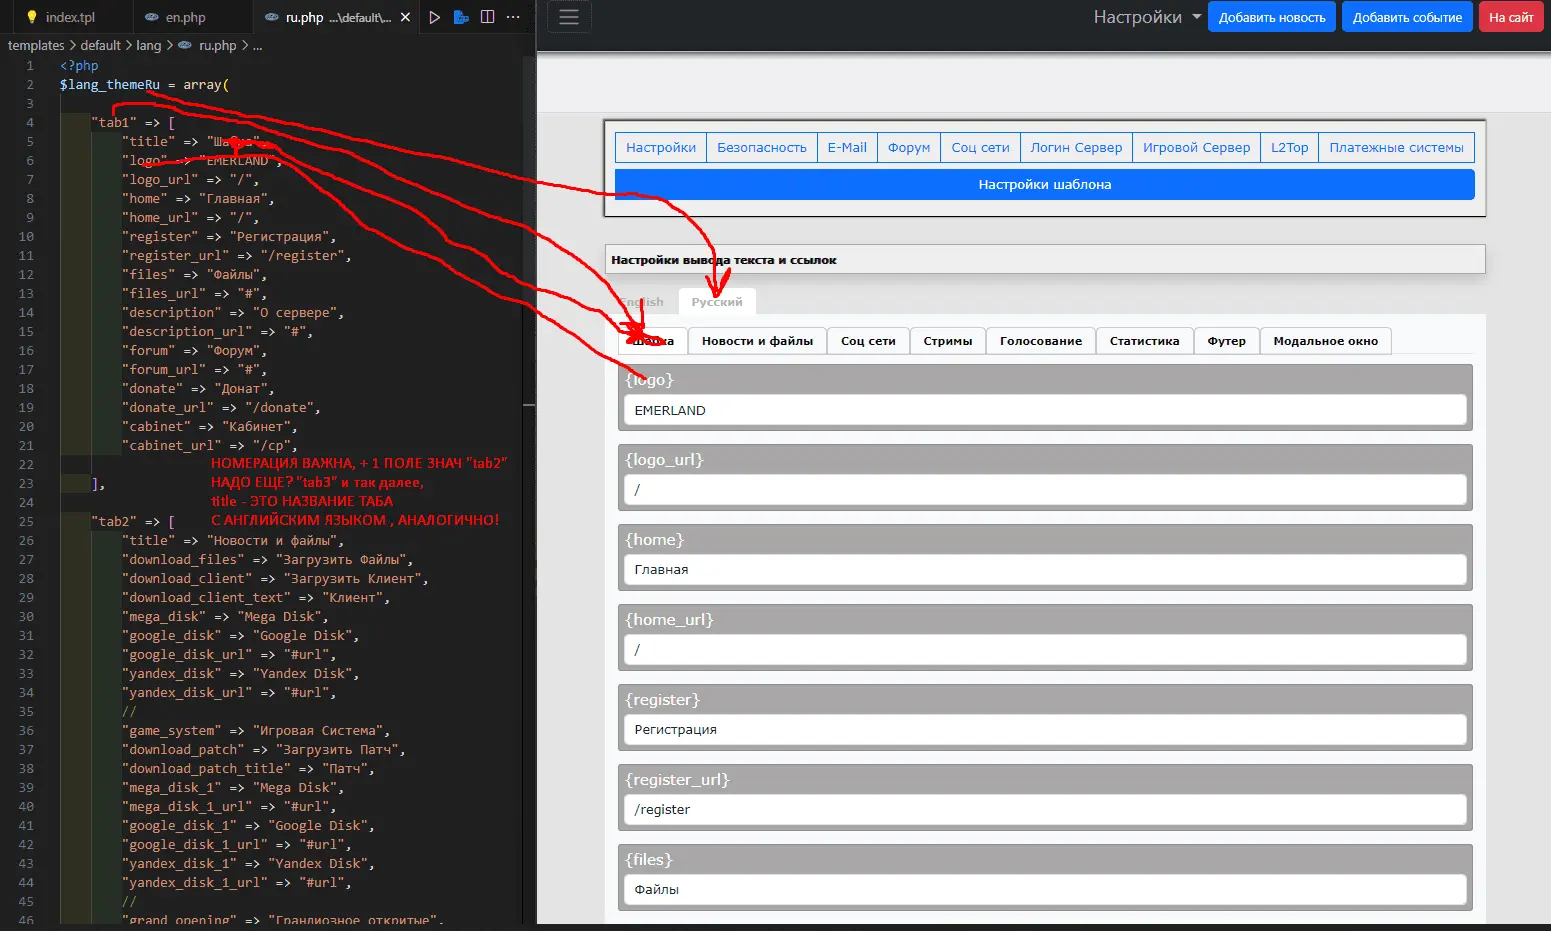Click the Добавить событие button
This screenshot has height=931, width=1551.
point(1407,17)
